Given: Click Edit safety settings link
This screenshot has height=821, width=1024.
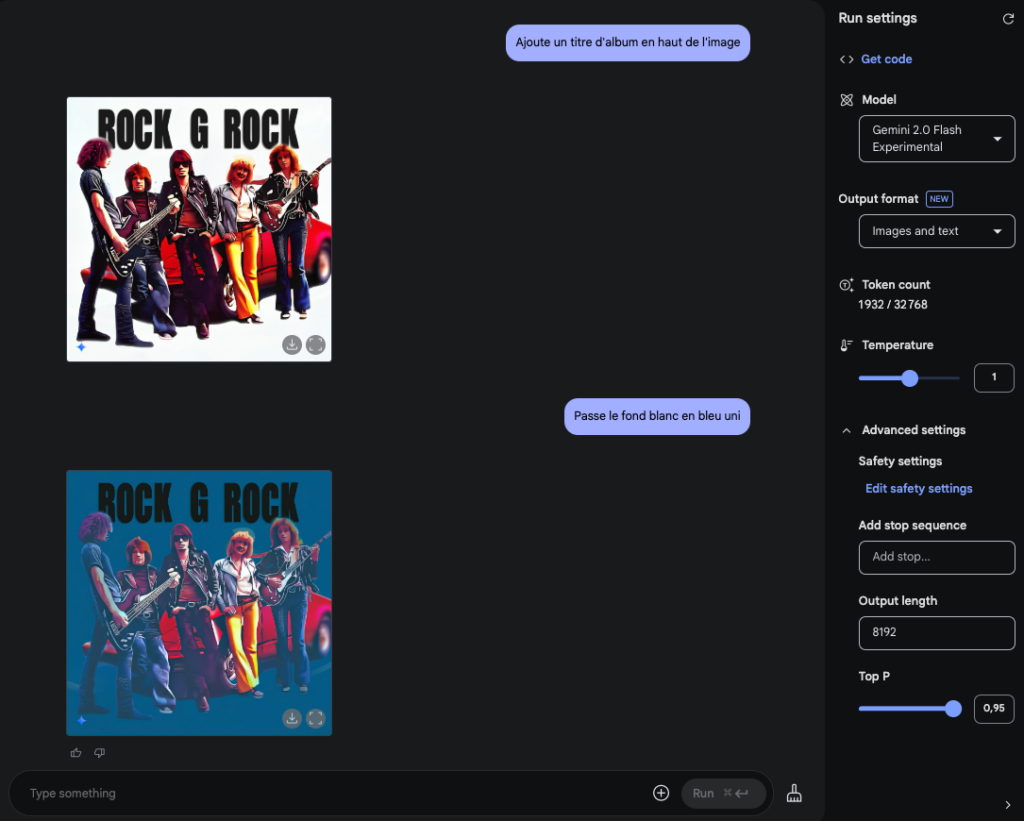Looking at the screenshot, I should 918,489.
